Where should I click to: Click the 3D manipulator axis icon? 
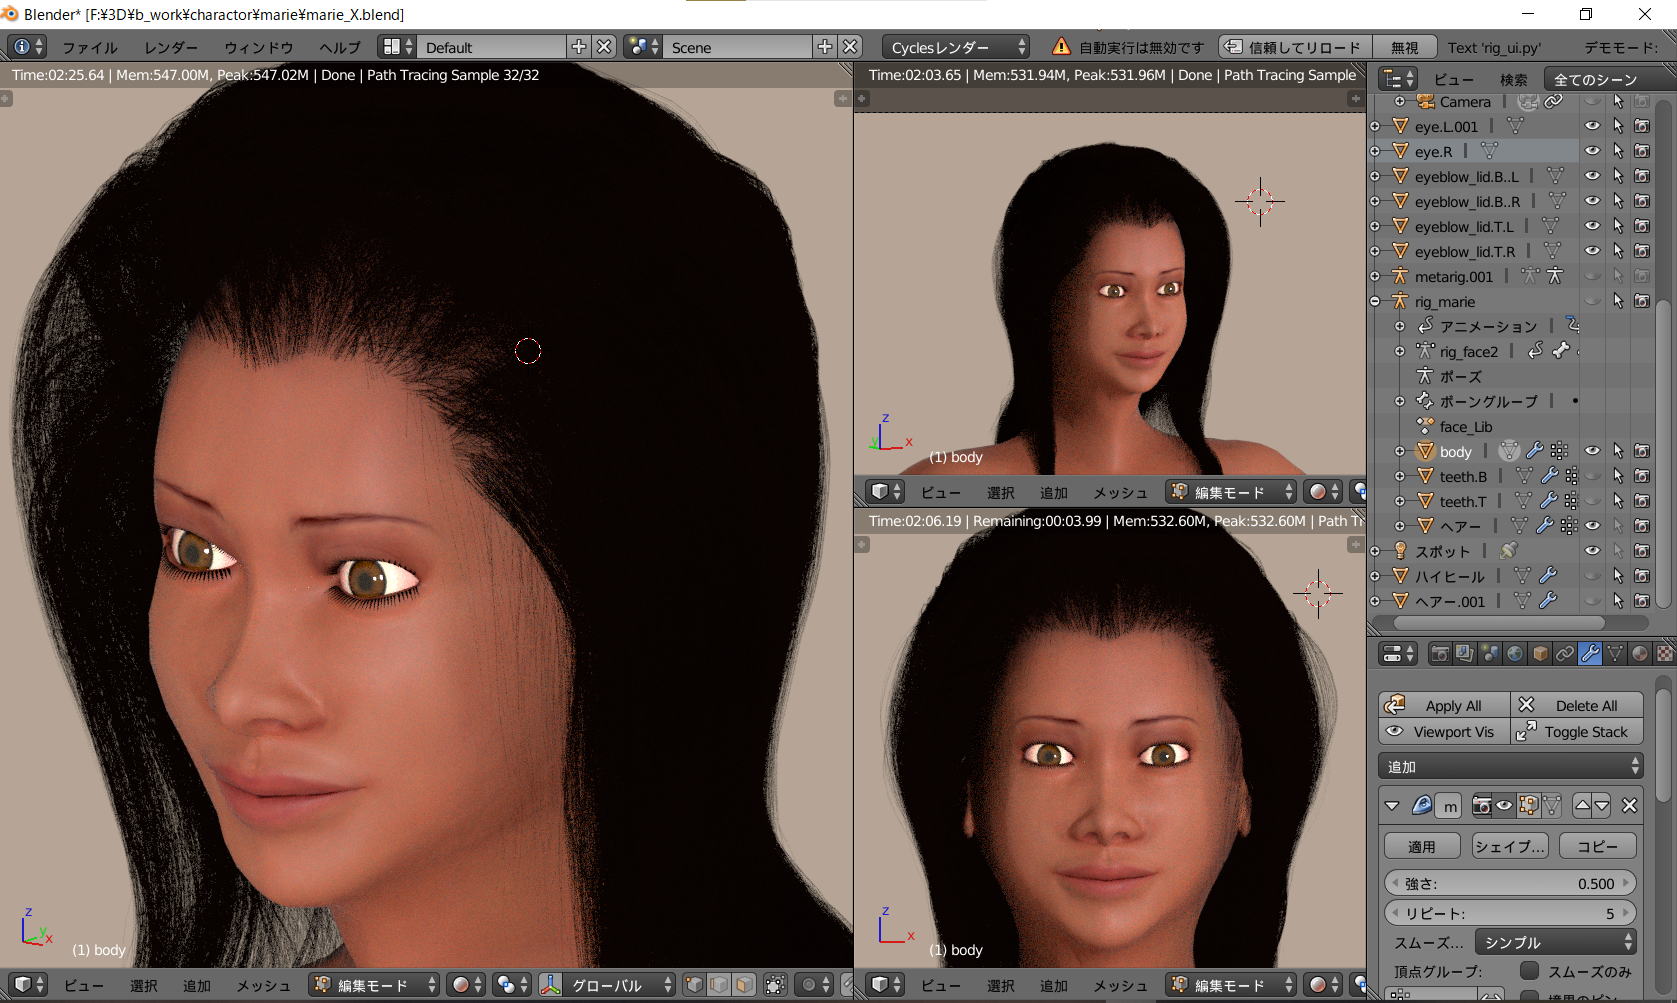(x=550, y=985)
